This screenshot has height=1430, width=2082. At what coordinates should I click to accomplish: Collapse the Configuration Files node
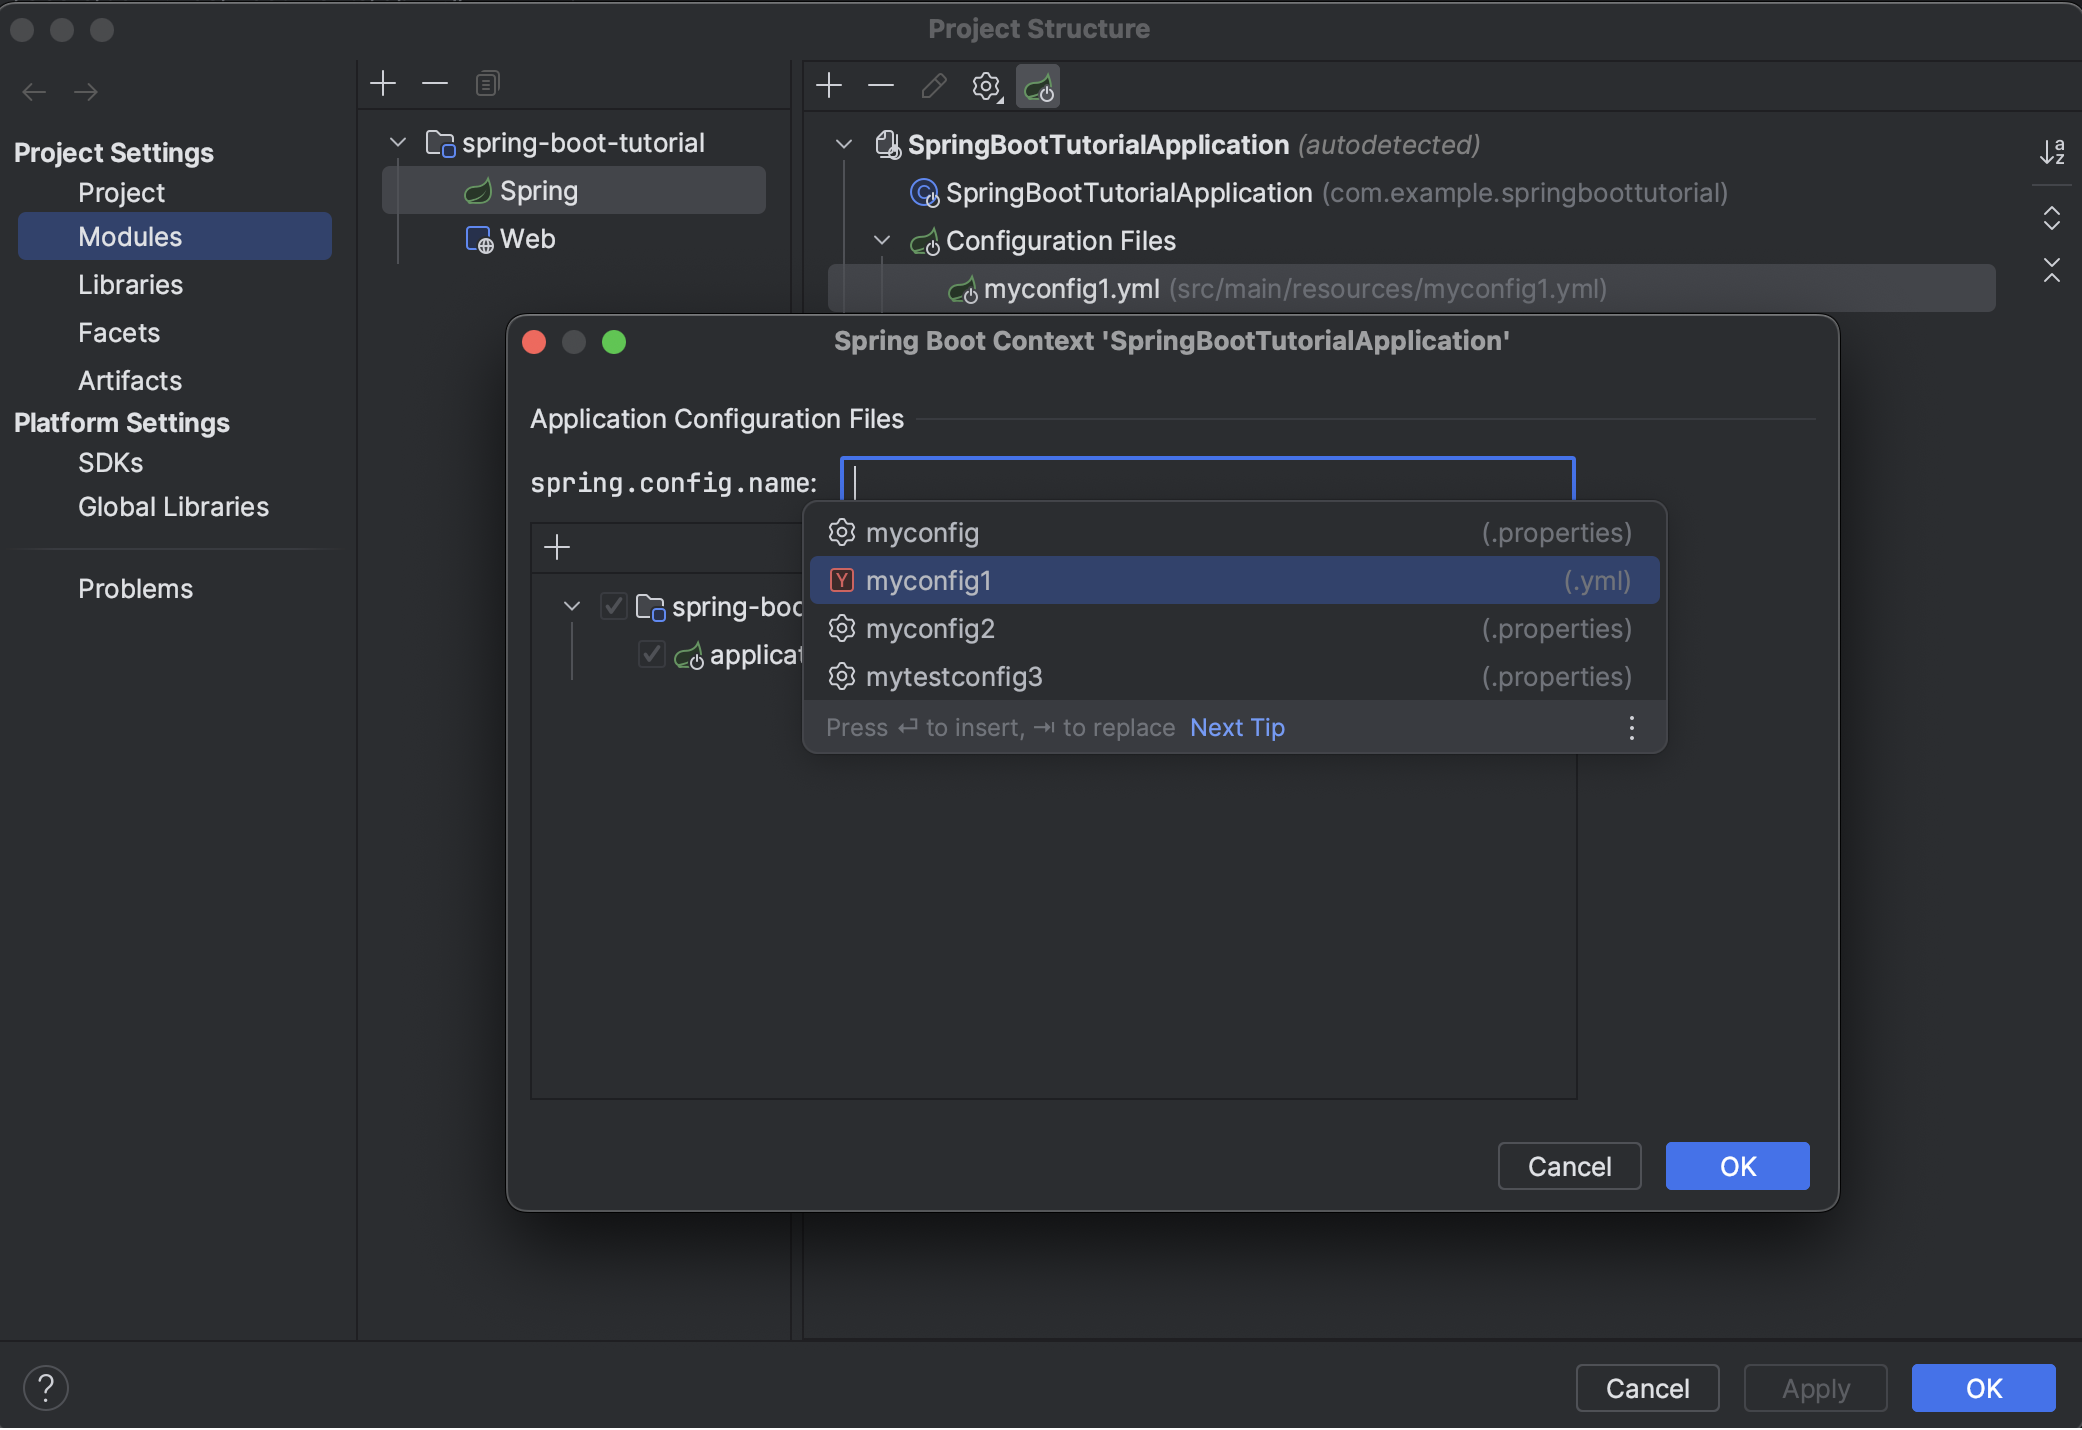click(881, 240)
